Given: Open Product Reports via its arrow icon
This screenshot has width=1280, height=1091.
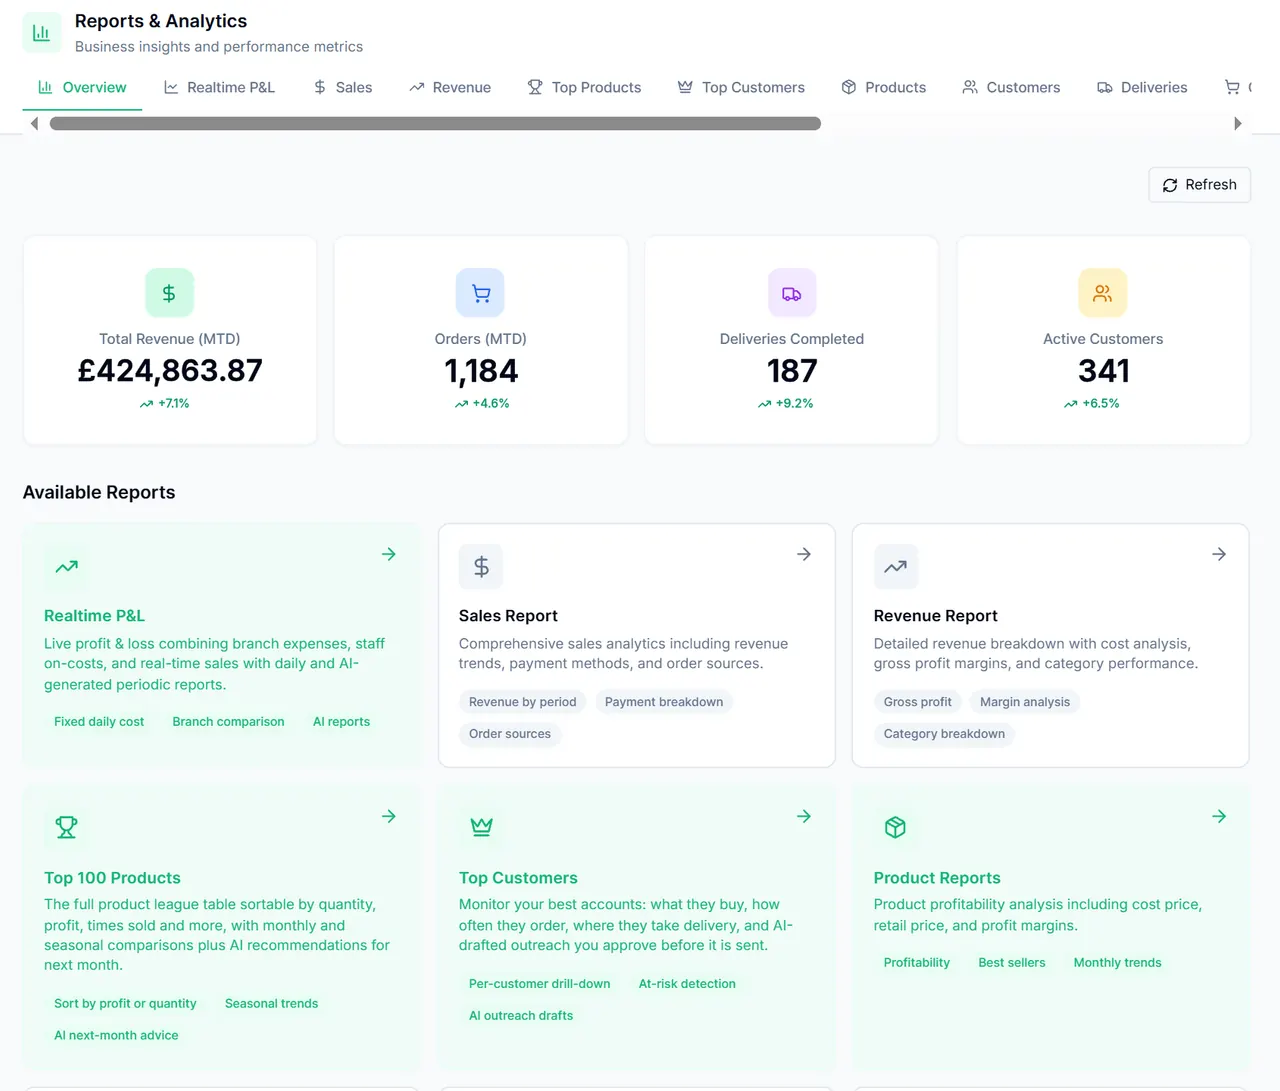Looking at the screenshot, I should 1219,816.
